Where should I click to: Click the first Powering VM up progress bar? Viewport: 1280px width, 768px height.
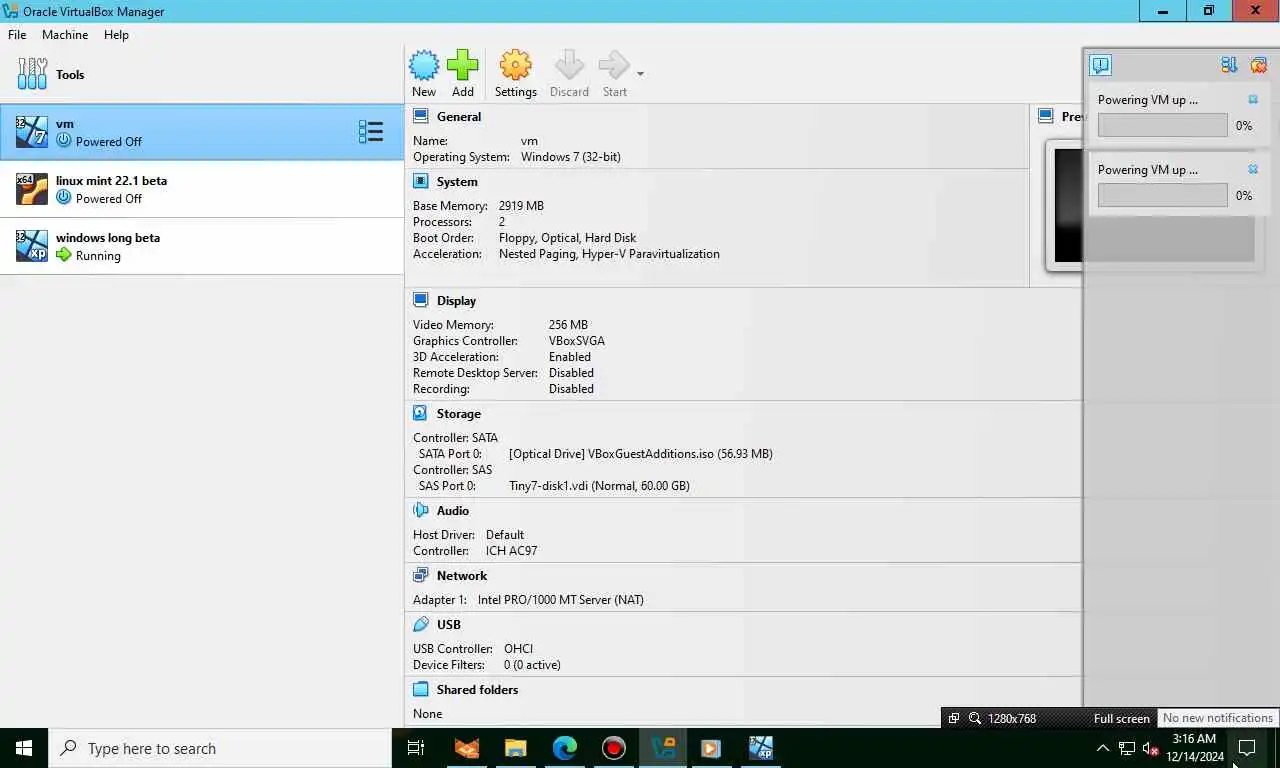[x=1162, y=125]
